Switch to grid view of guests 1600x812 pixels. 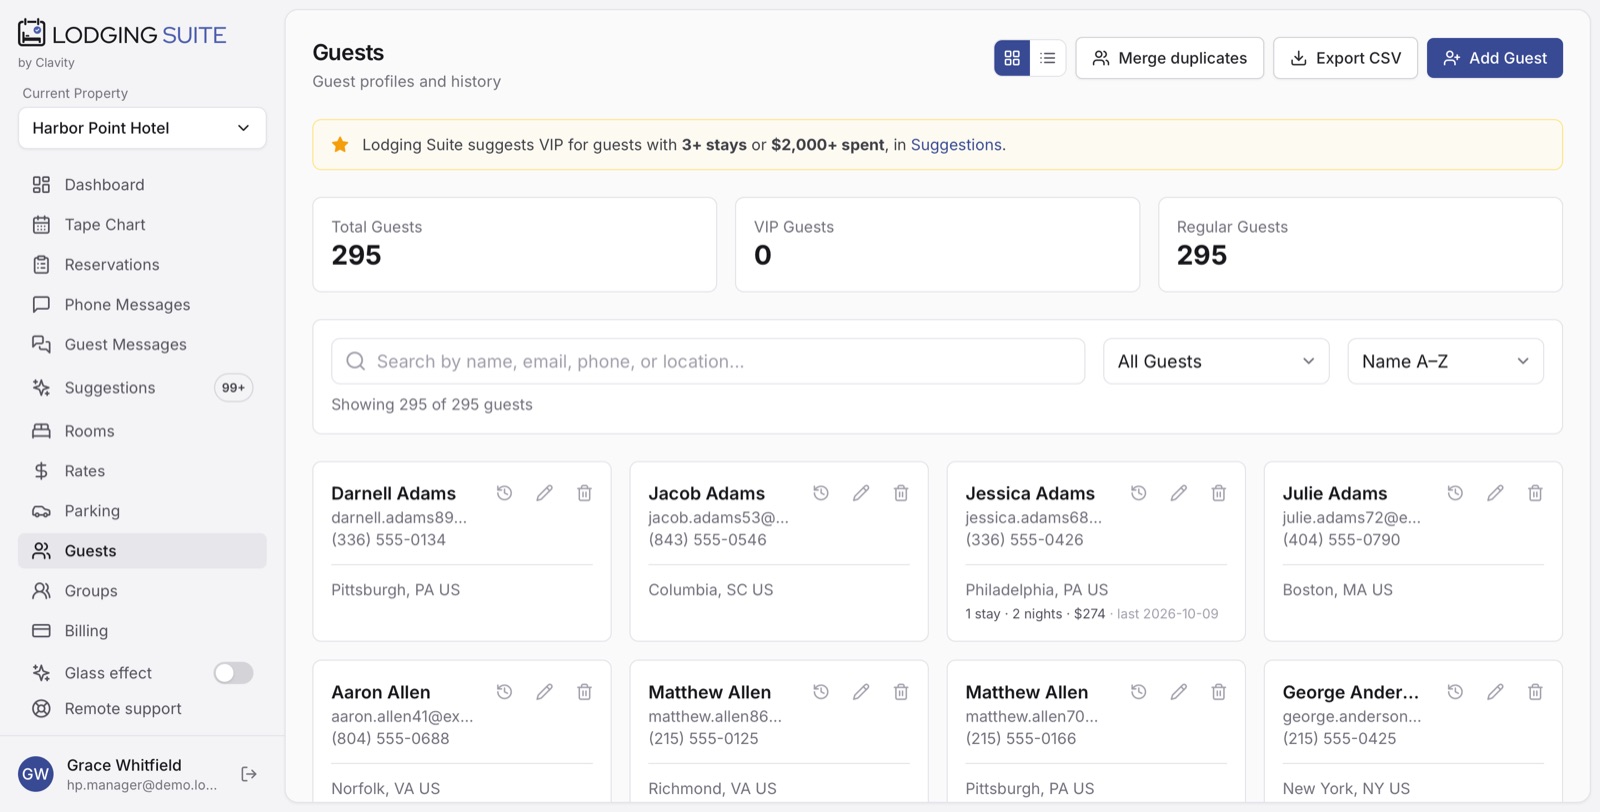(1012, 58)
